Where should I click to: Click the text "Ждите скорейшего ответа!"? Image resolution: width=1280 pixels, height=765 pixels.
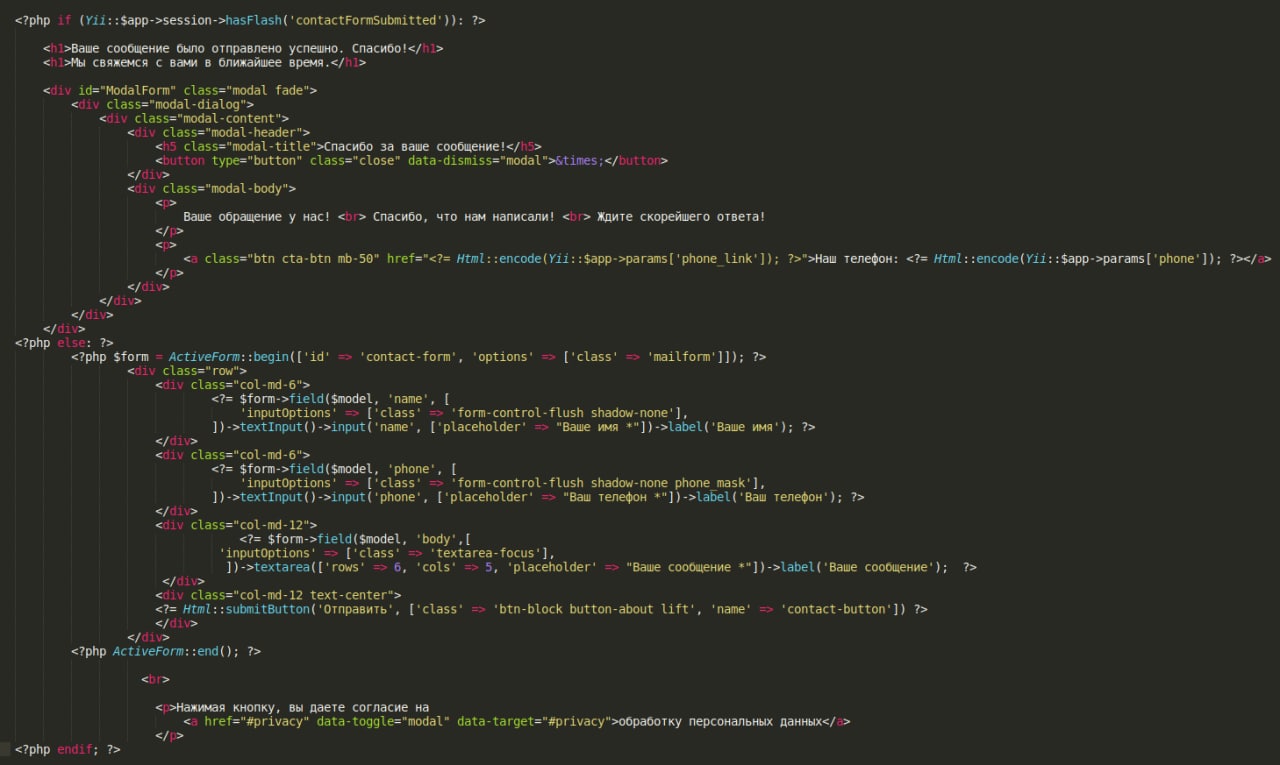pos(683,217)
